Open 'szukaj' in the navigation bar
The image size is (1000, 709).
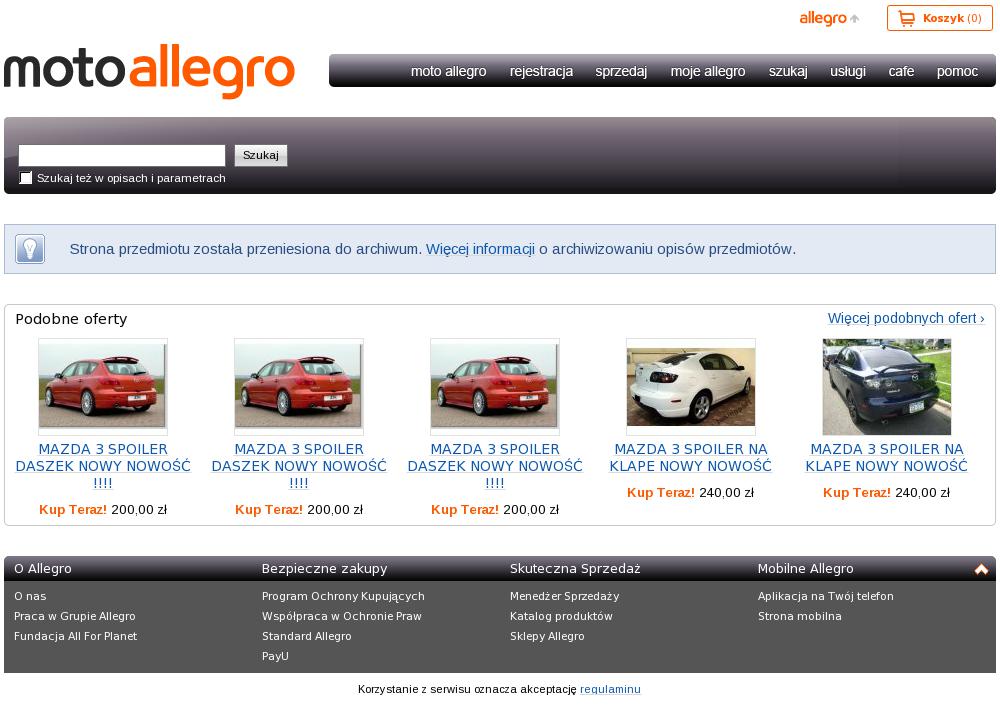tap(788, 71)
